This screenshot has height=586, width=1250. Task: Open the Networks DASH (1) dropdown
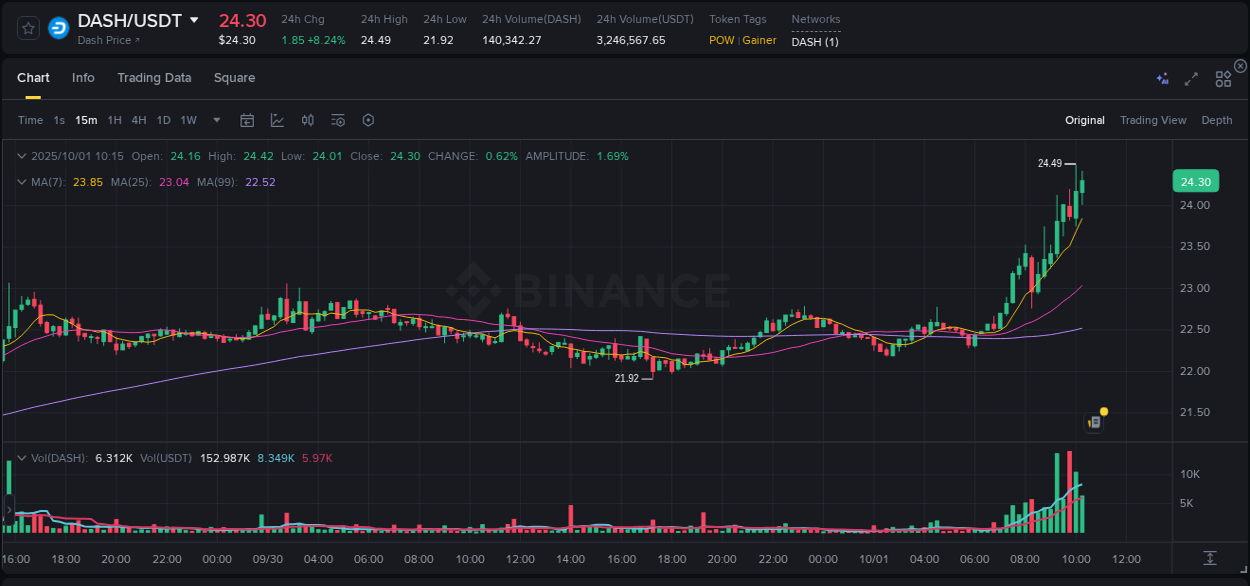pyautogui.click(x=815, y=42)
